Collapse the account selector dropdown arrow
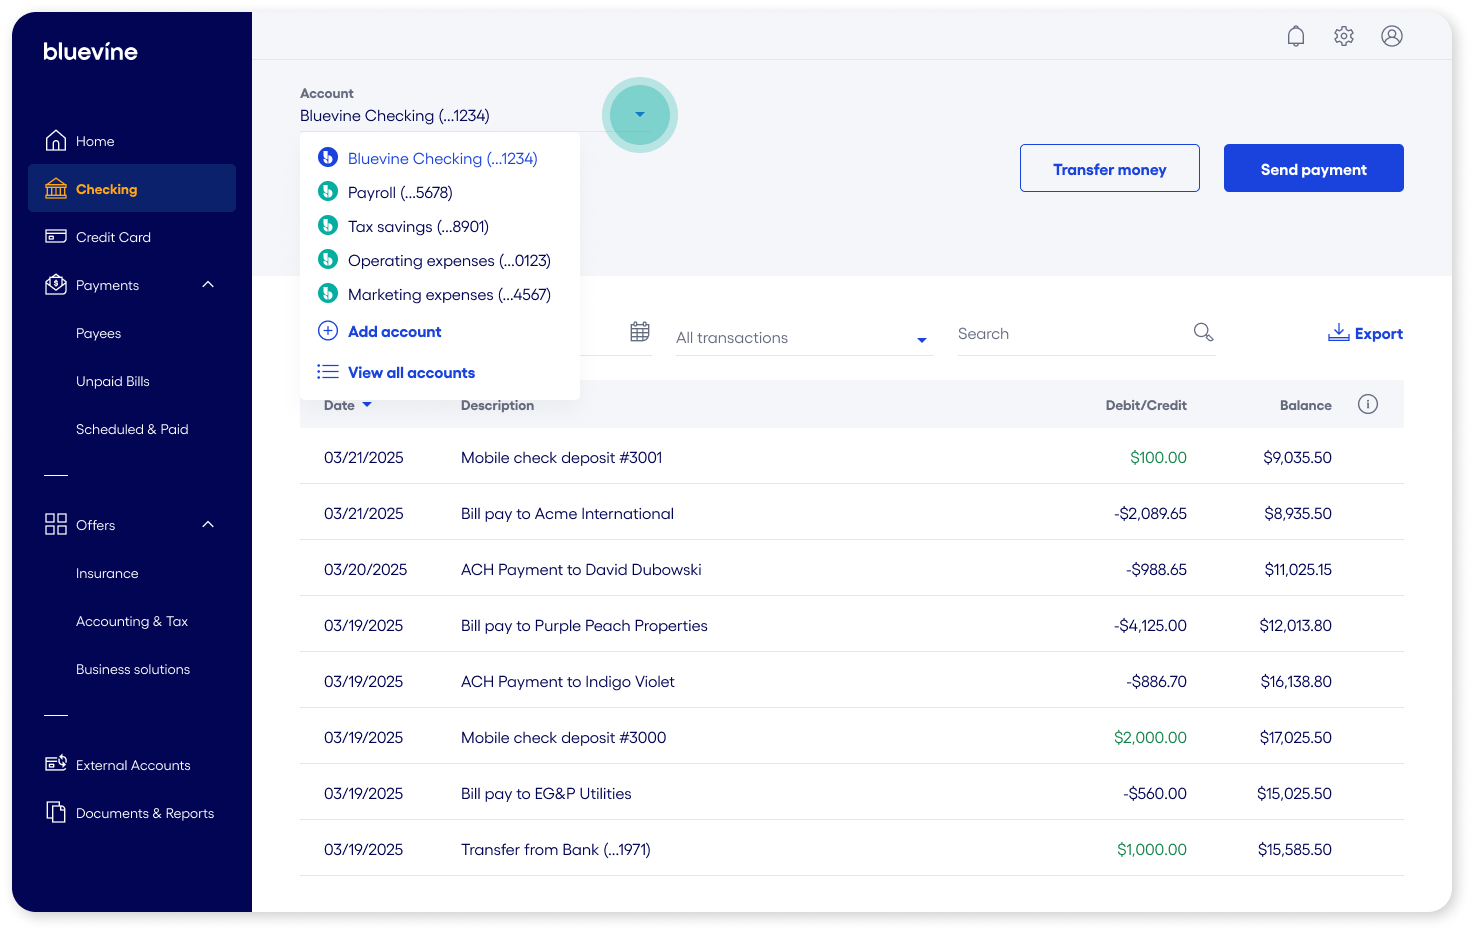The image size is (1472, 932). pos(639,115)
